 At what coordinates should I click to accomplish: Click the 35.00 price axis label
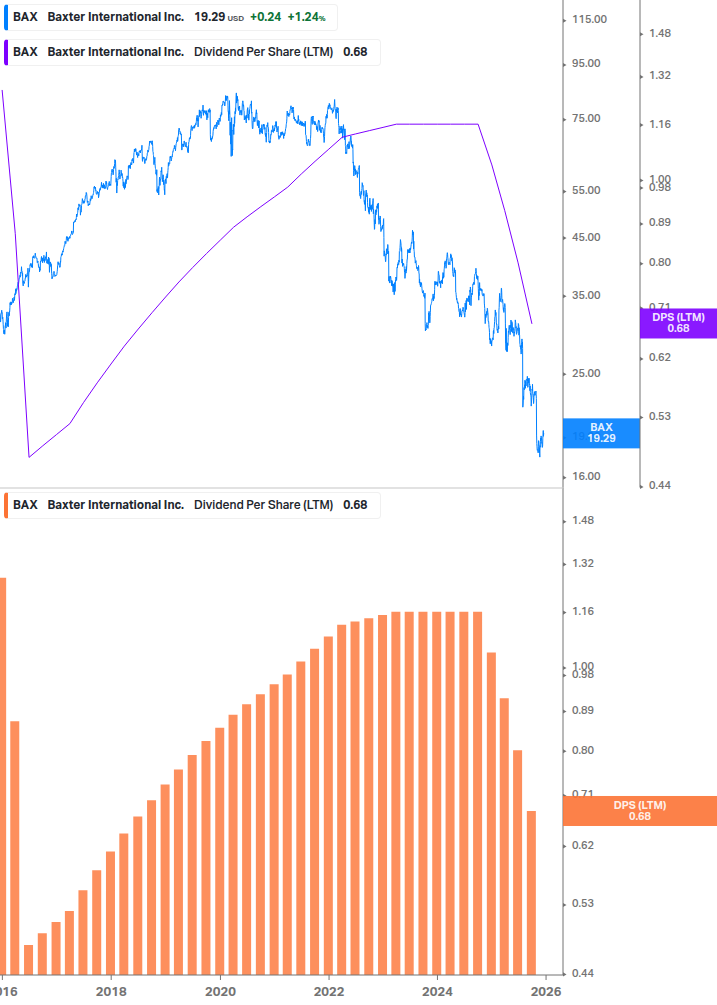[586, 295]
